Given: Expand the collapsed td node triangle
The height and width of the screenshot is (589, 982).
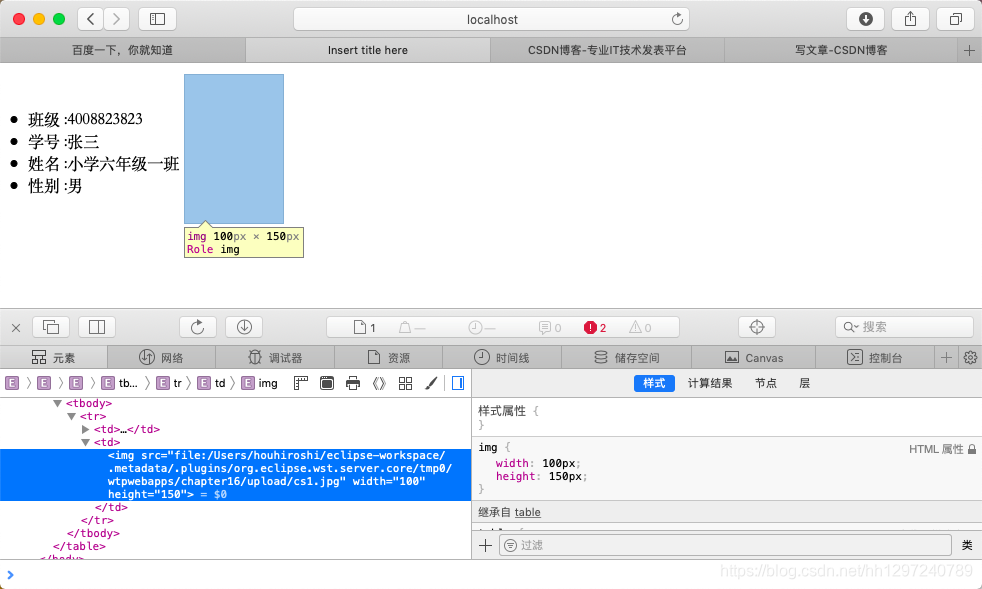Looking at the screenshot, I should click(x=86, y=429).
